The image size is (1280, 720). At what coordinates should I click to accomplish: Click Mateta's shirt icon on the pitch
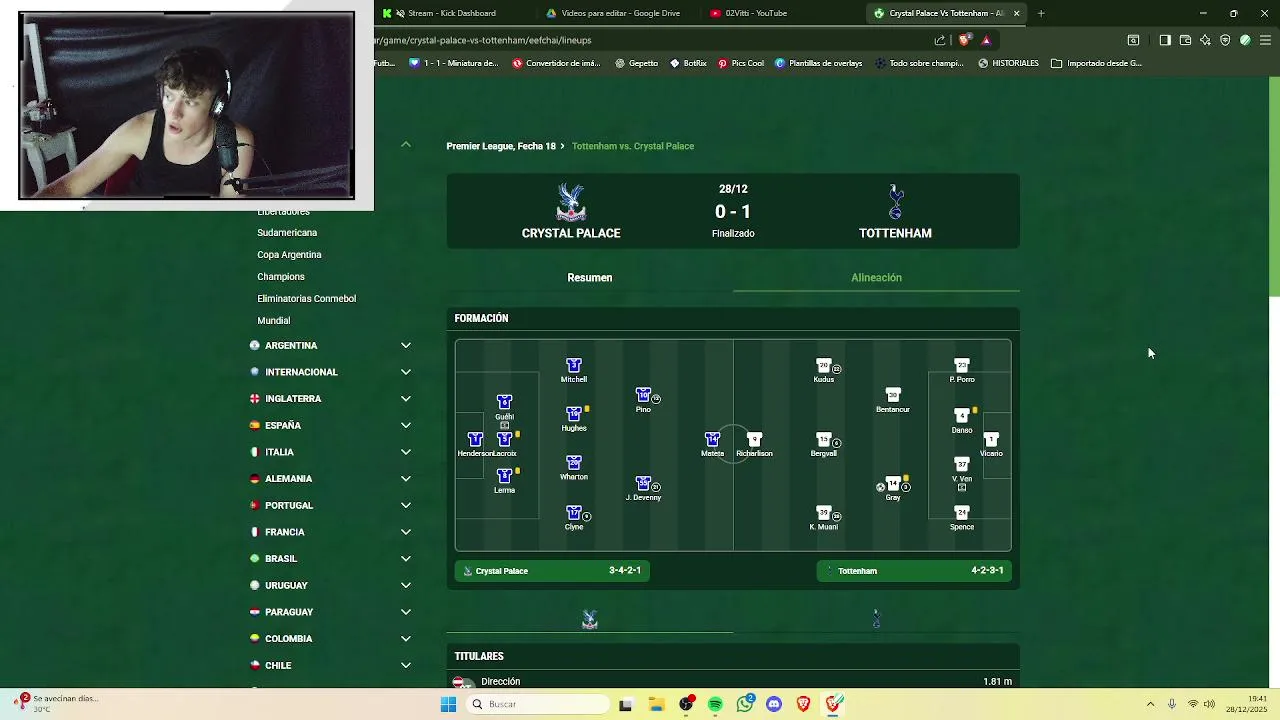(712, 439)
